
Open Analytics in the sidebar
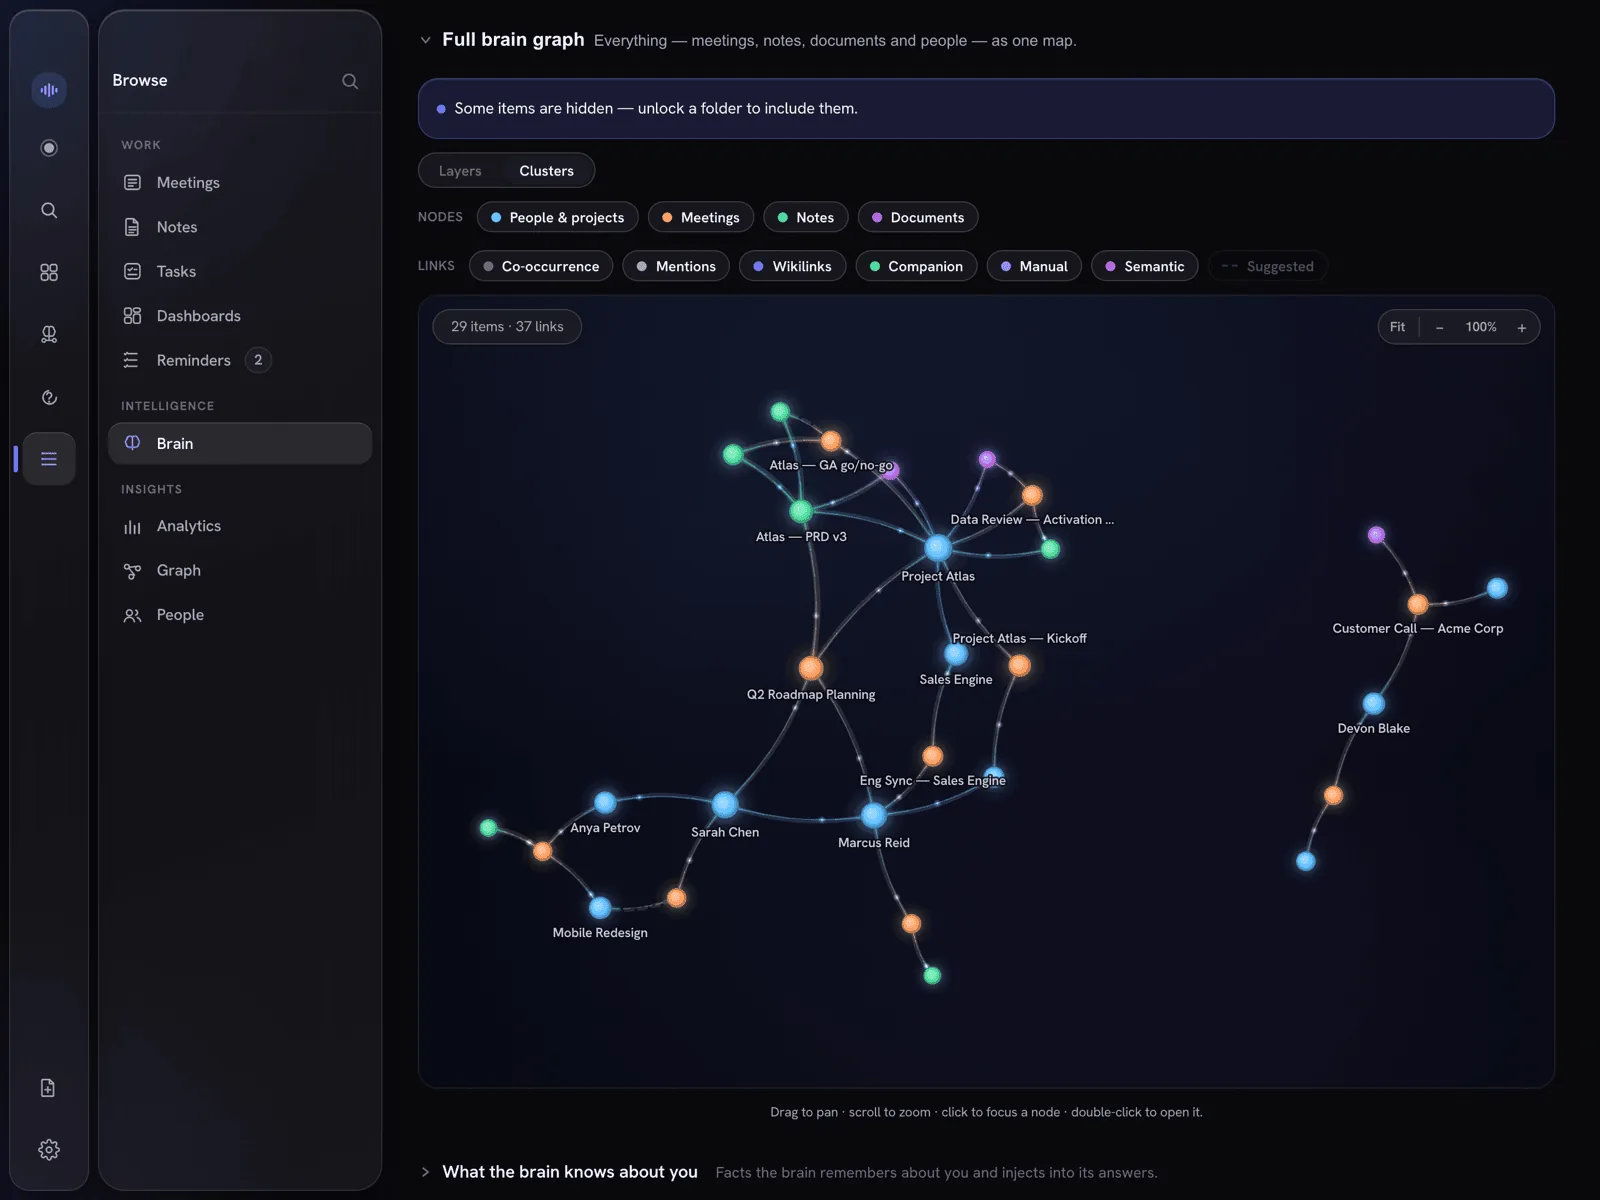[x=240, y=526]
